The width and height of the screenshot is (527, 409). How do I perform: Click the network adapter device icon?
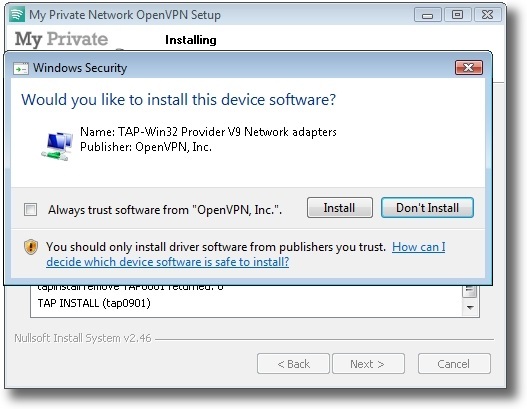click(x=57, y=146)
